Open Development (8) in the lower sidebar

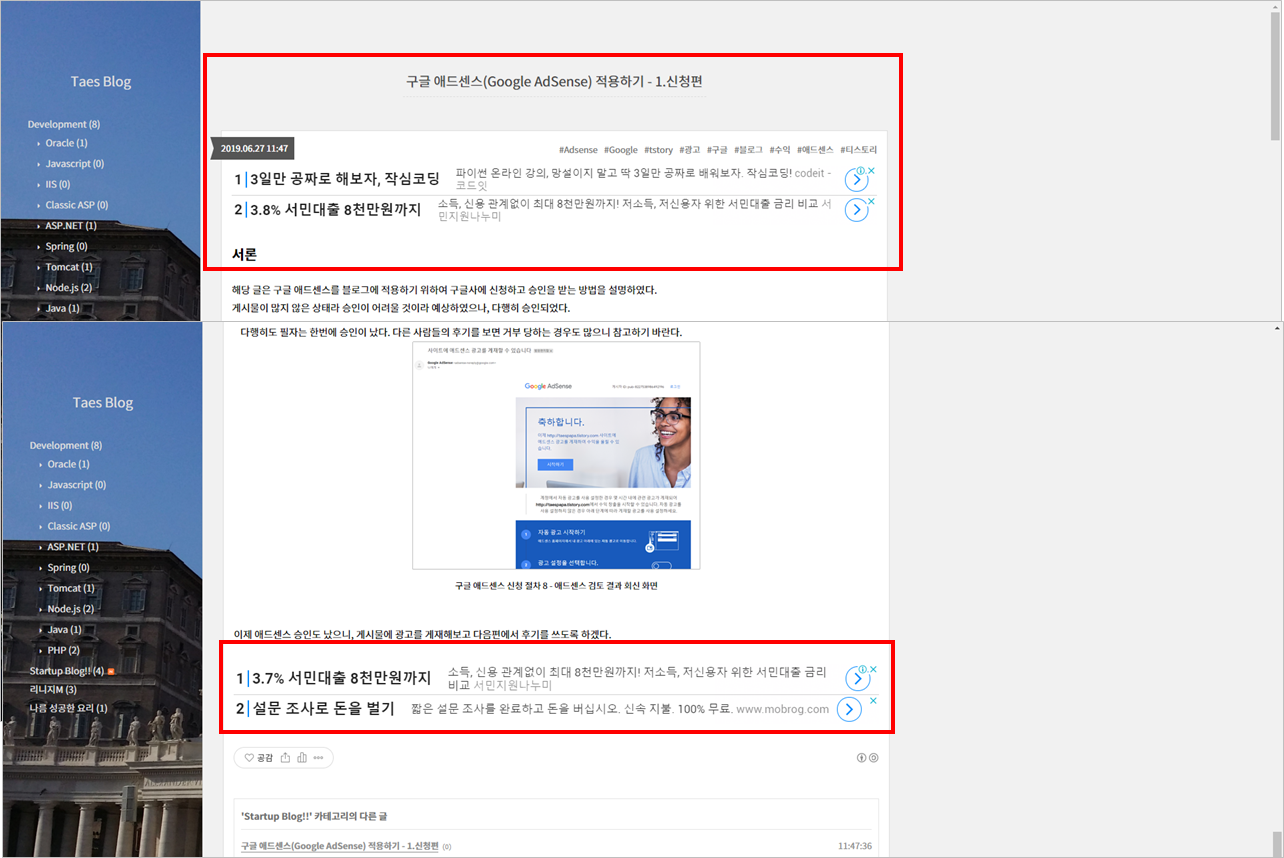pyautogui.click(x=66, y=446)
